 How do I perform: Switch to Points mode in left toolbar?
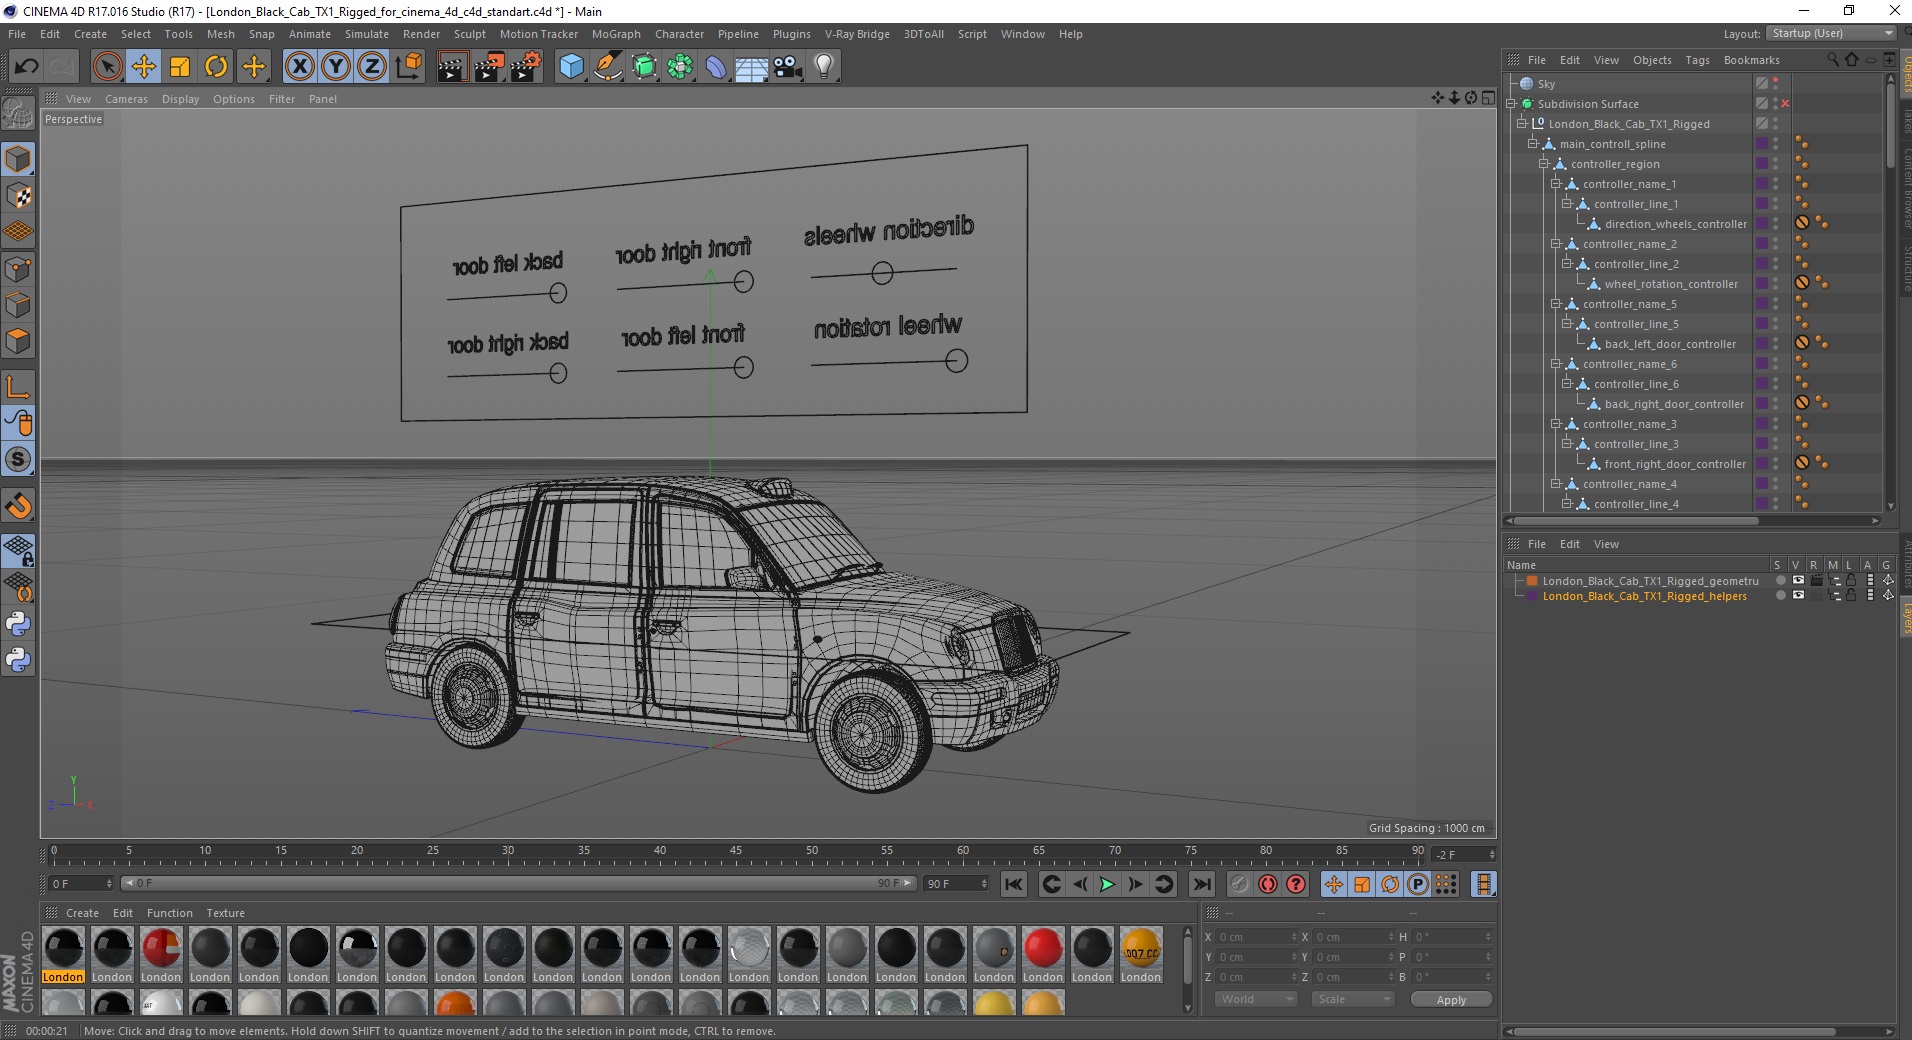(18, 269)
